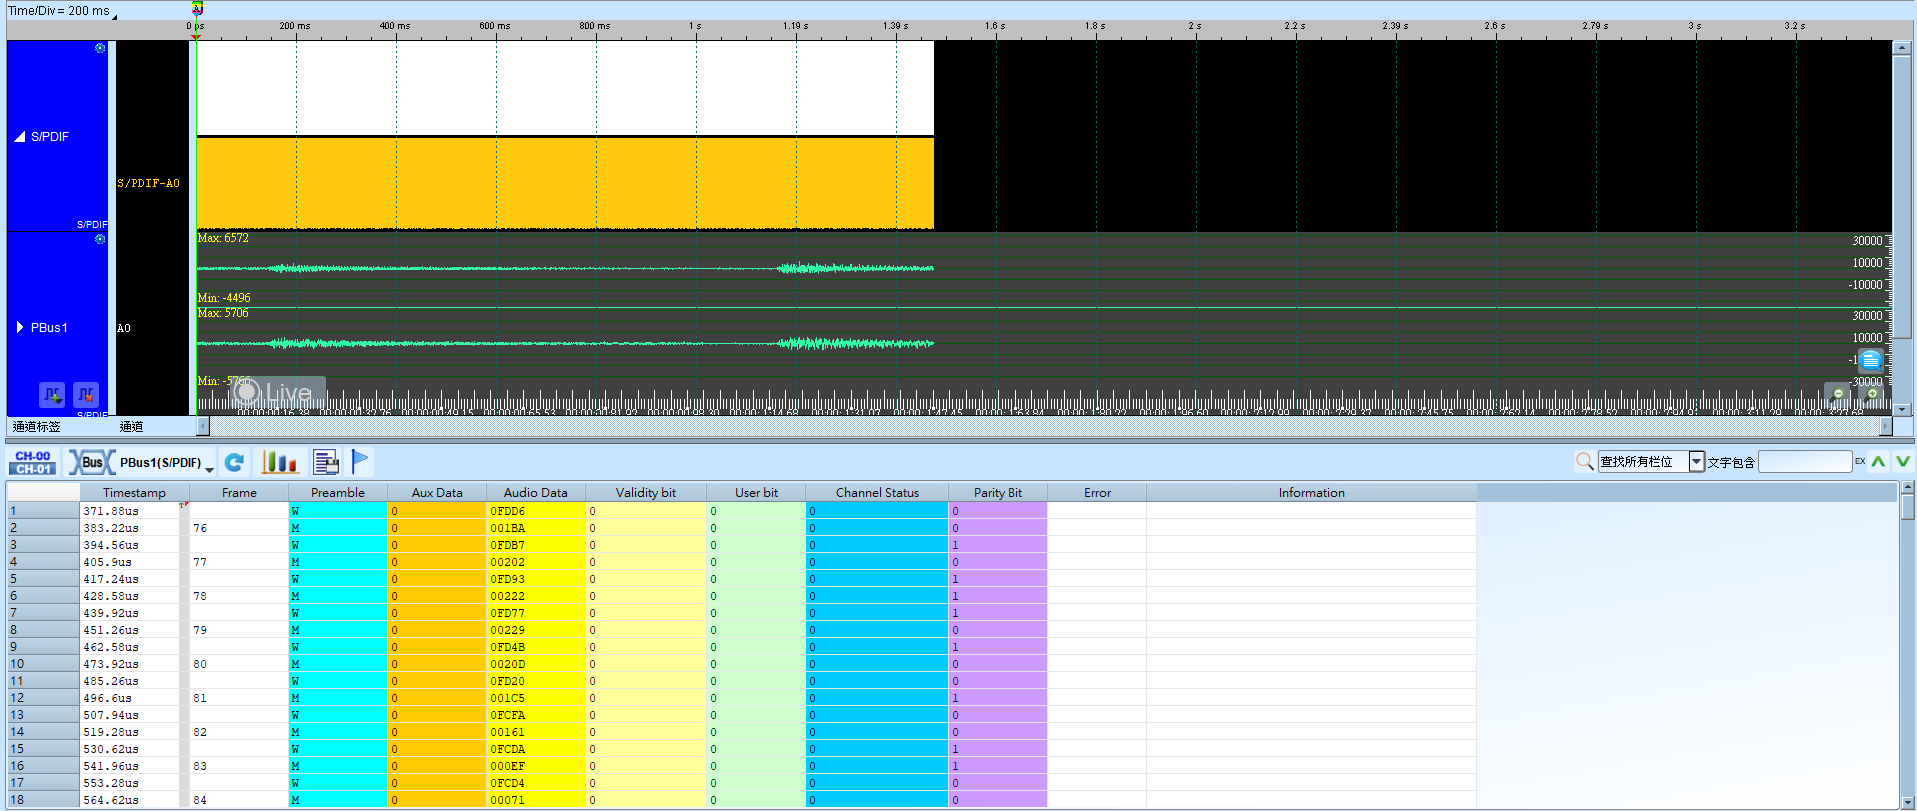This screenshot has width=1917, height=811.
Task: Click the search magnifier icon
Action: (1584, 461)
